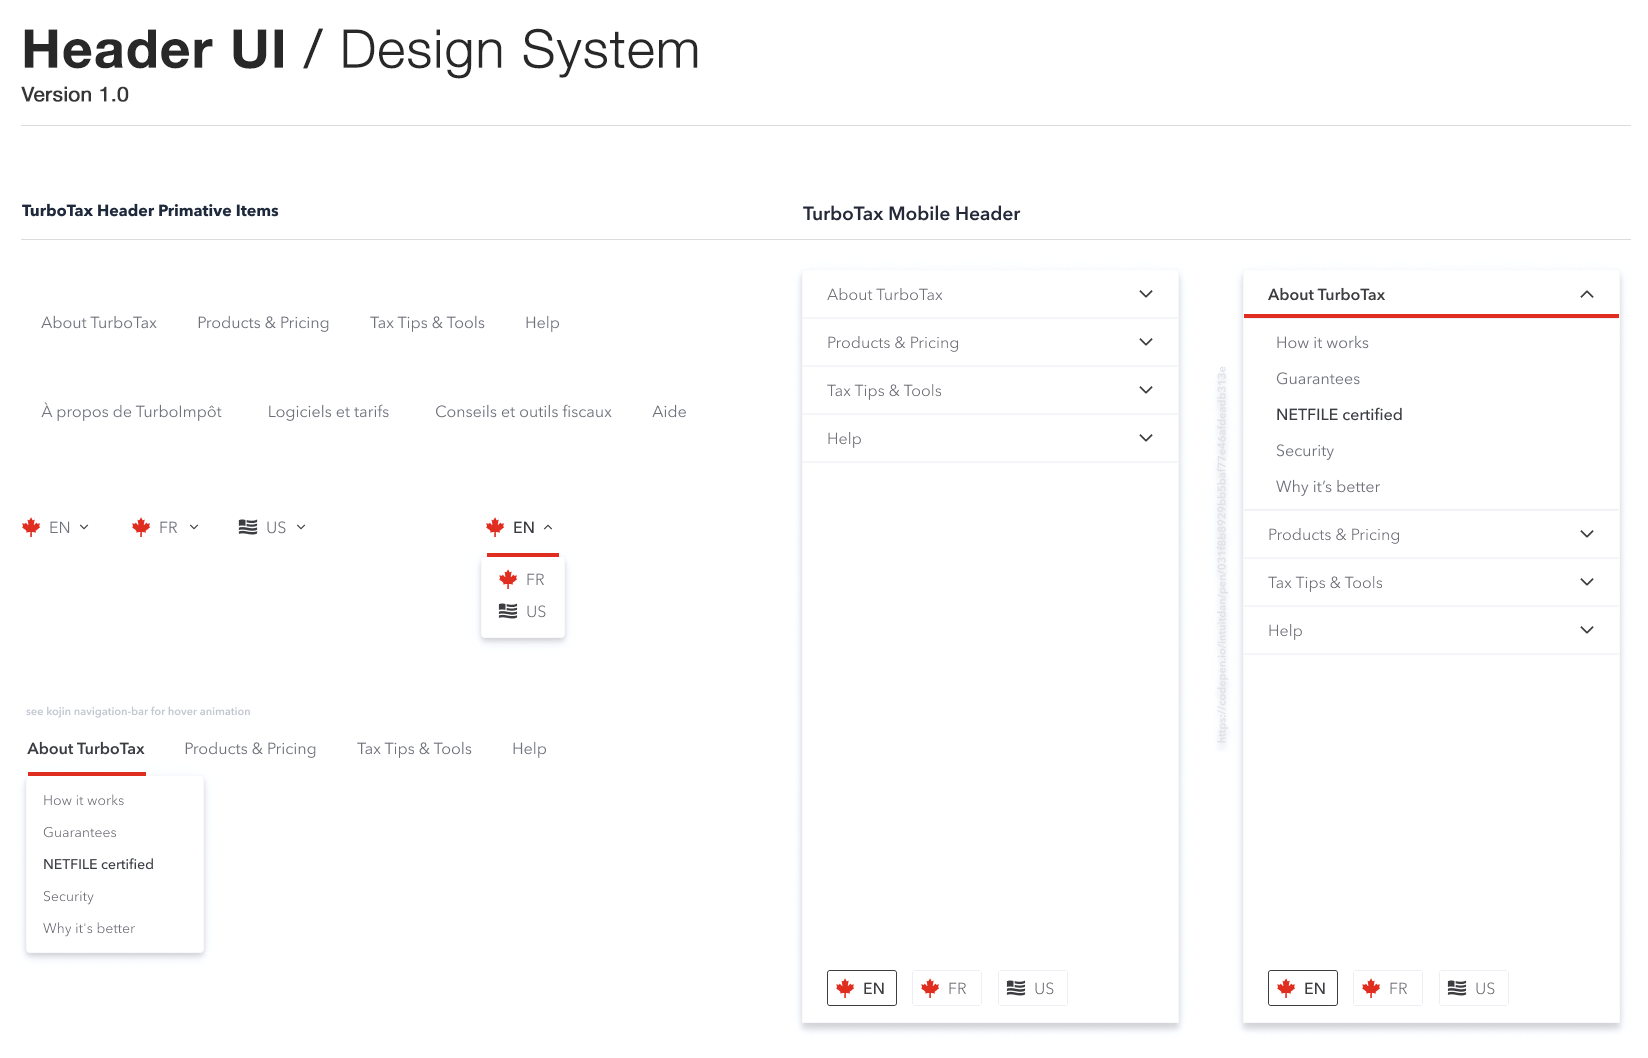Open NETFILE certified in the mobile expanded menu
The height and width of the screenshot is (1058, 1648).
[1339, 415]
